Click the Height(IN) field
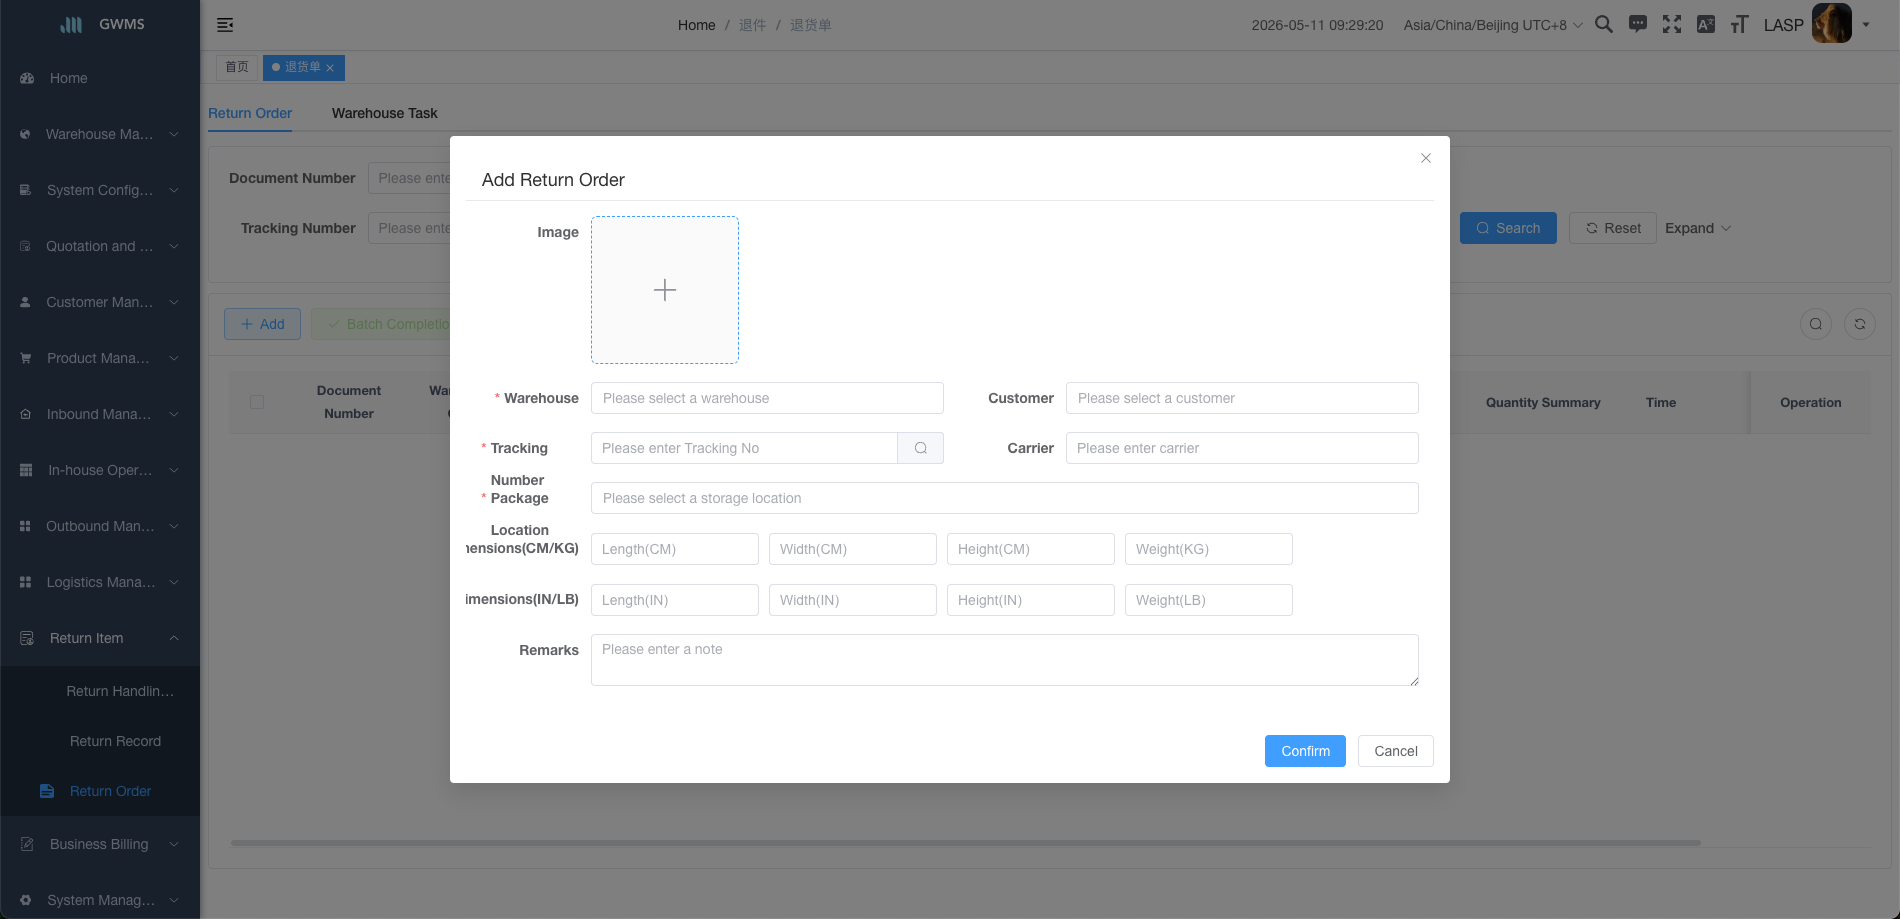Image resolution: width=1900 pixels, height=919 pixels. pyautogui.click(x=1031, y=600)
